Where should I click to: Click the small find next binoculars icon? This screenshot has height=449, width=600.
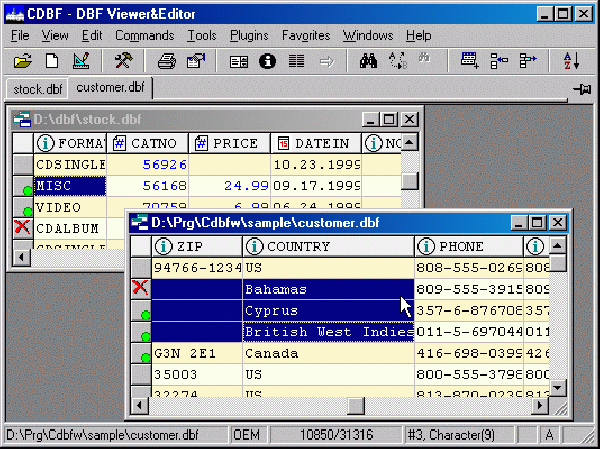[x=424, y=59]
